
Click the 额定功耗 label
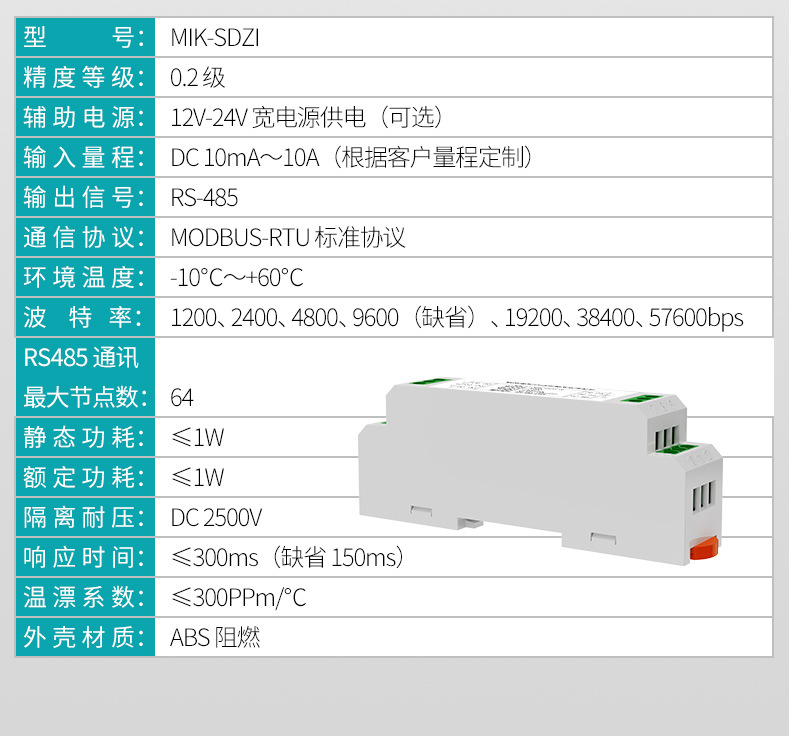coord(84,477)
